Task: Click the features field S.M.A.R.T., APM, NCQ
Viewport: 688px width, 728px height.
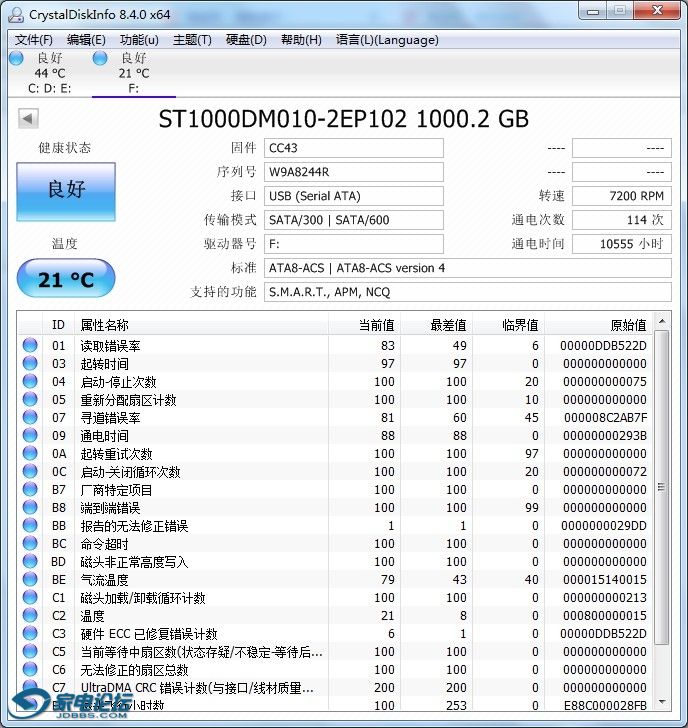Action: click(467, 292)
